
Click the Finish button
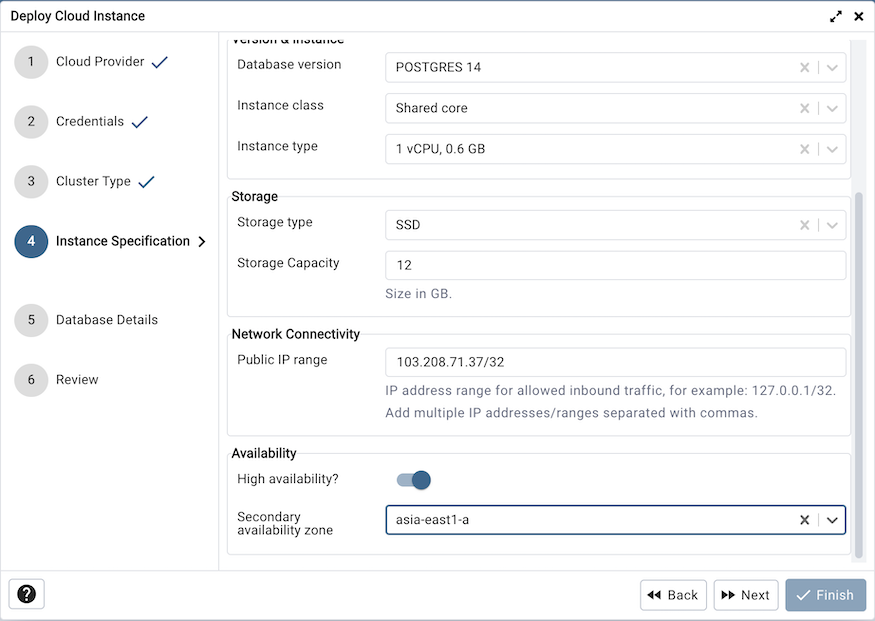[825, 594]
